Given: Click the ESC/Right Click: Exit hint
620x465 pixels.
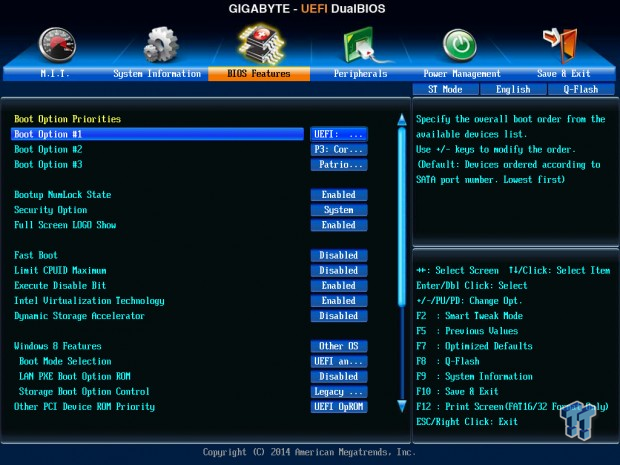Looking at the screenshot, I should pyautogui.click(x=467, y=422).
